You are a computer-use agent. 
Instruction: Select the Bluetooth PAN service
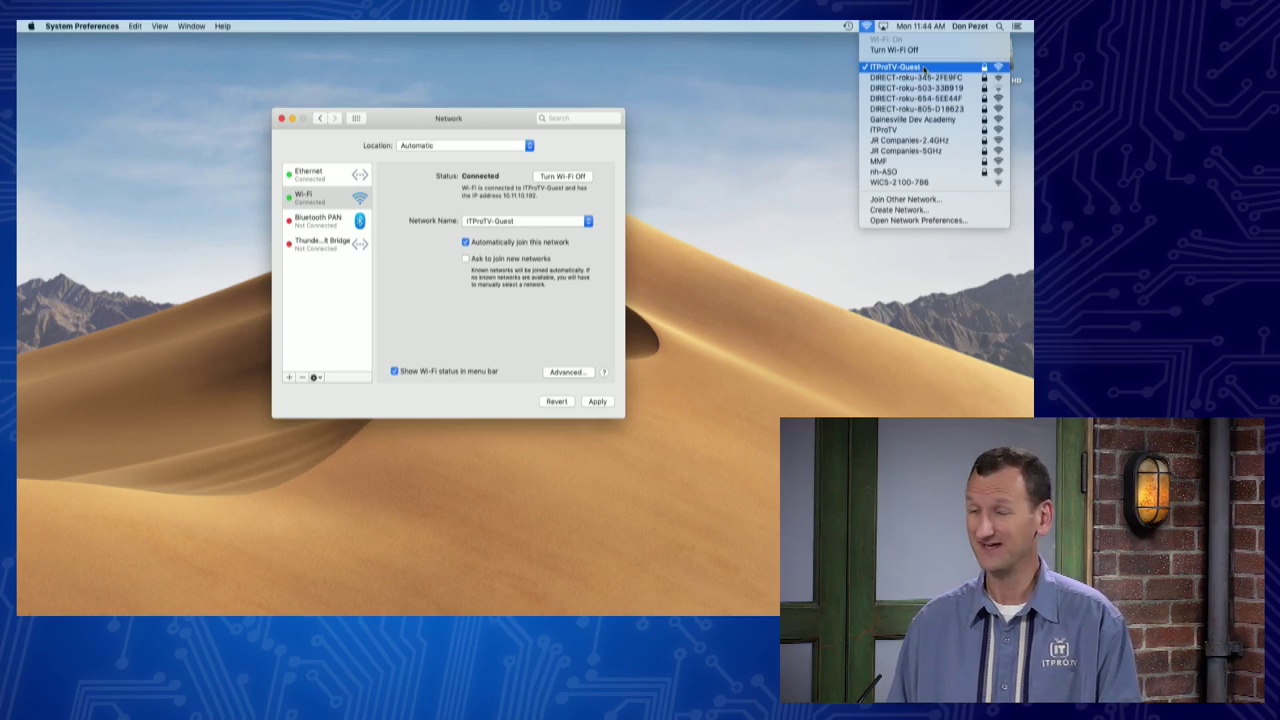click(x=327, y=221)
